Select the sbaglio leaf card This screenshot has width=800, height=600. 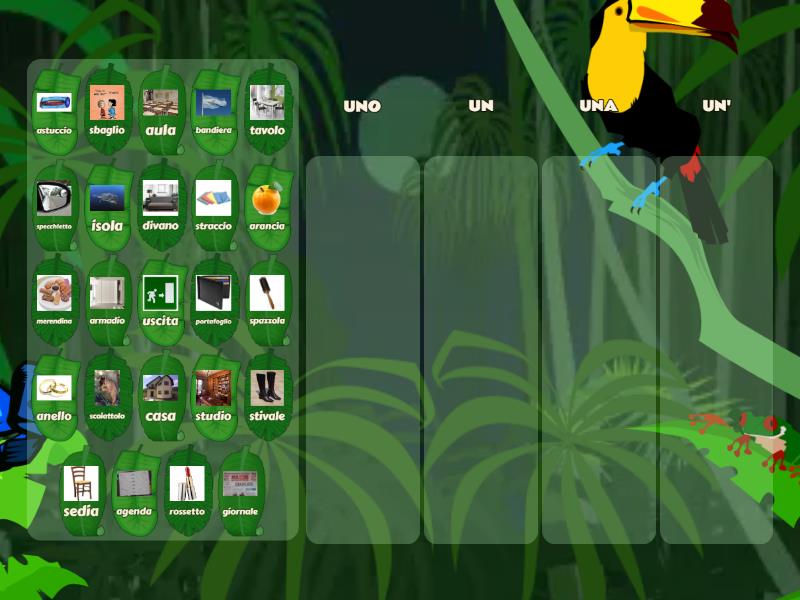(x=107, y=110)
